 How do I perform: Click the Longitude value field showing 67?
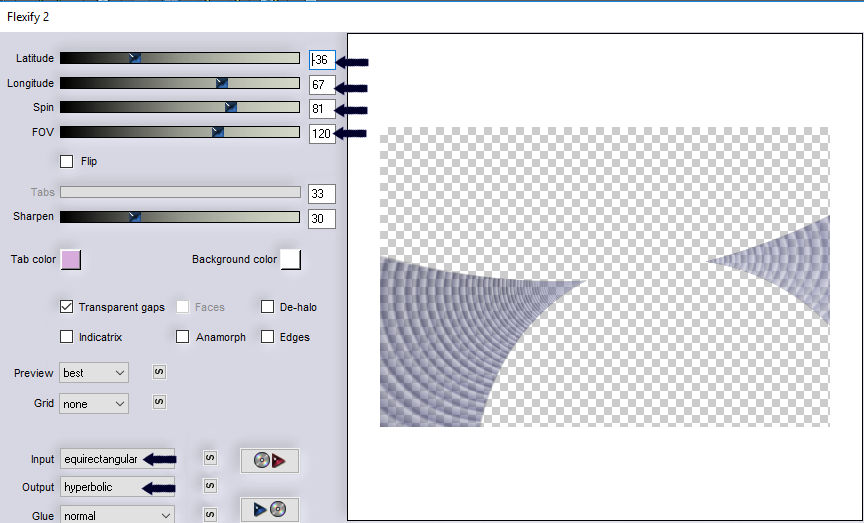[322, 85]
